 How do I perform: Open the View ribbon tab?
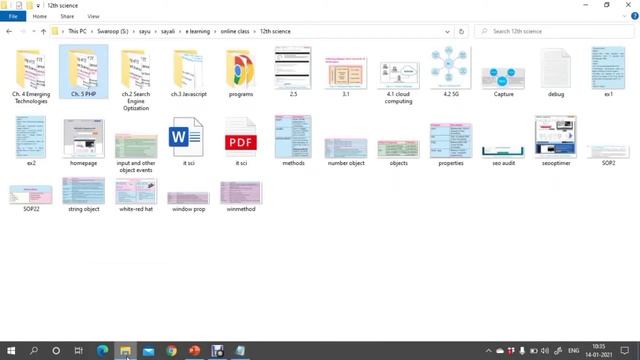tap(93, 16)
